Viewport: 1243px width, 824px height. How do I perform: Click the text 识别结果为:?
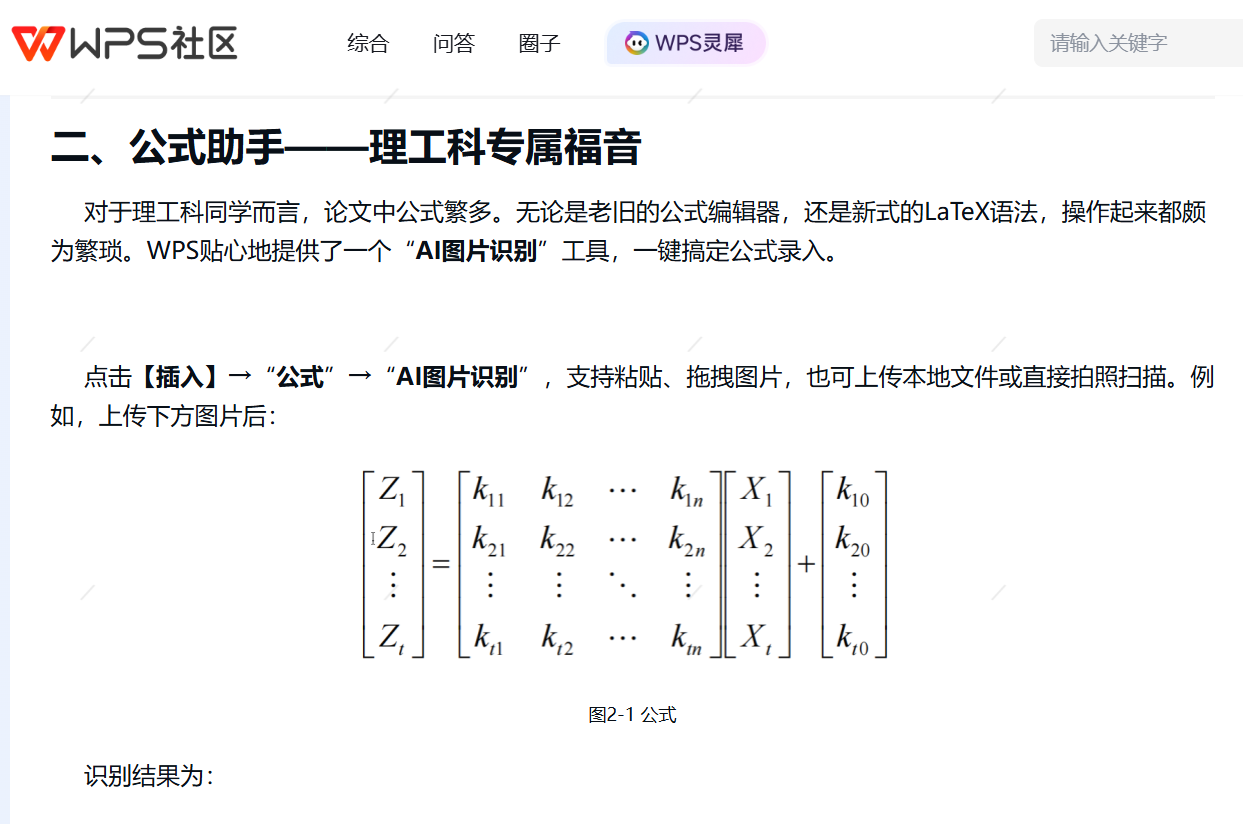click(x=149, y=776)
